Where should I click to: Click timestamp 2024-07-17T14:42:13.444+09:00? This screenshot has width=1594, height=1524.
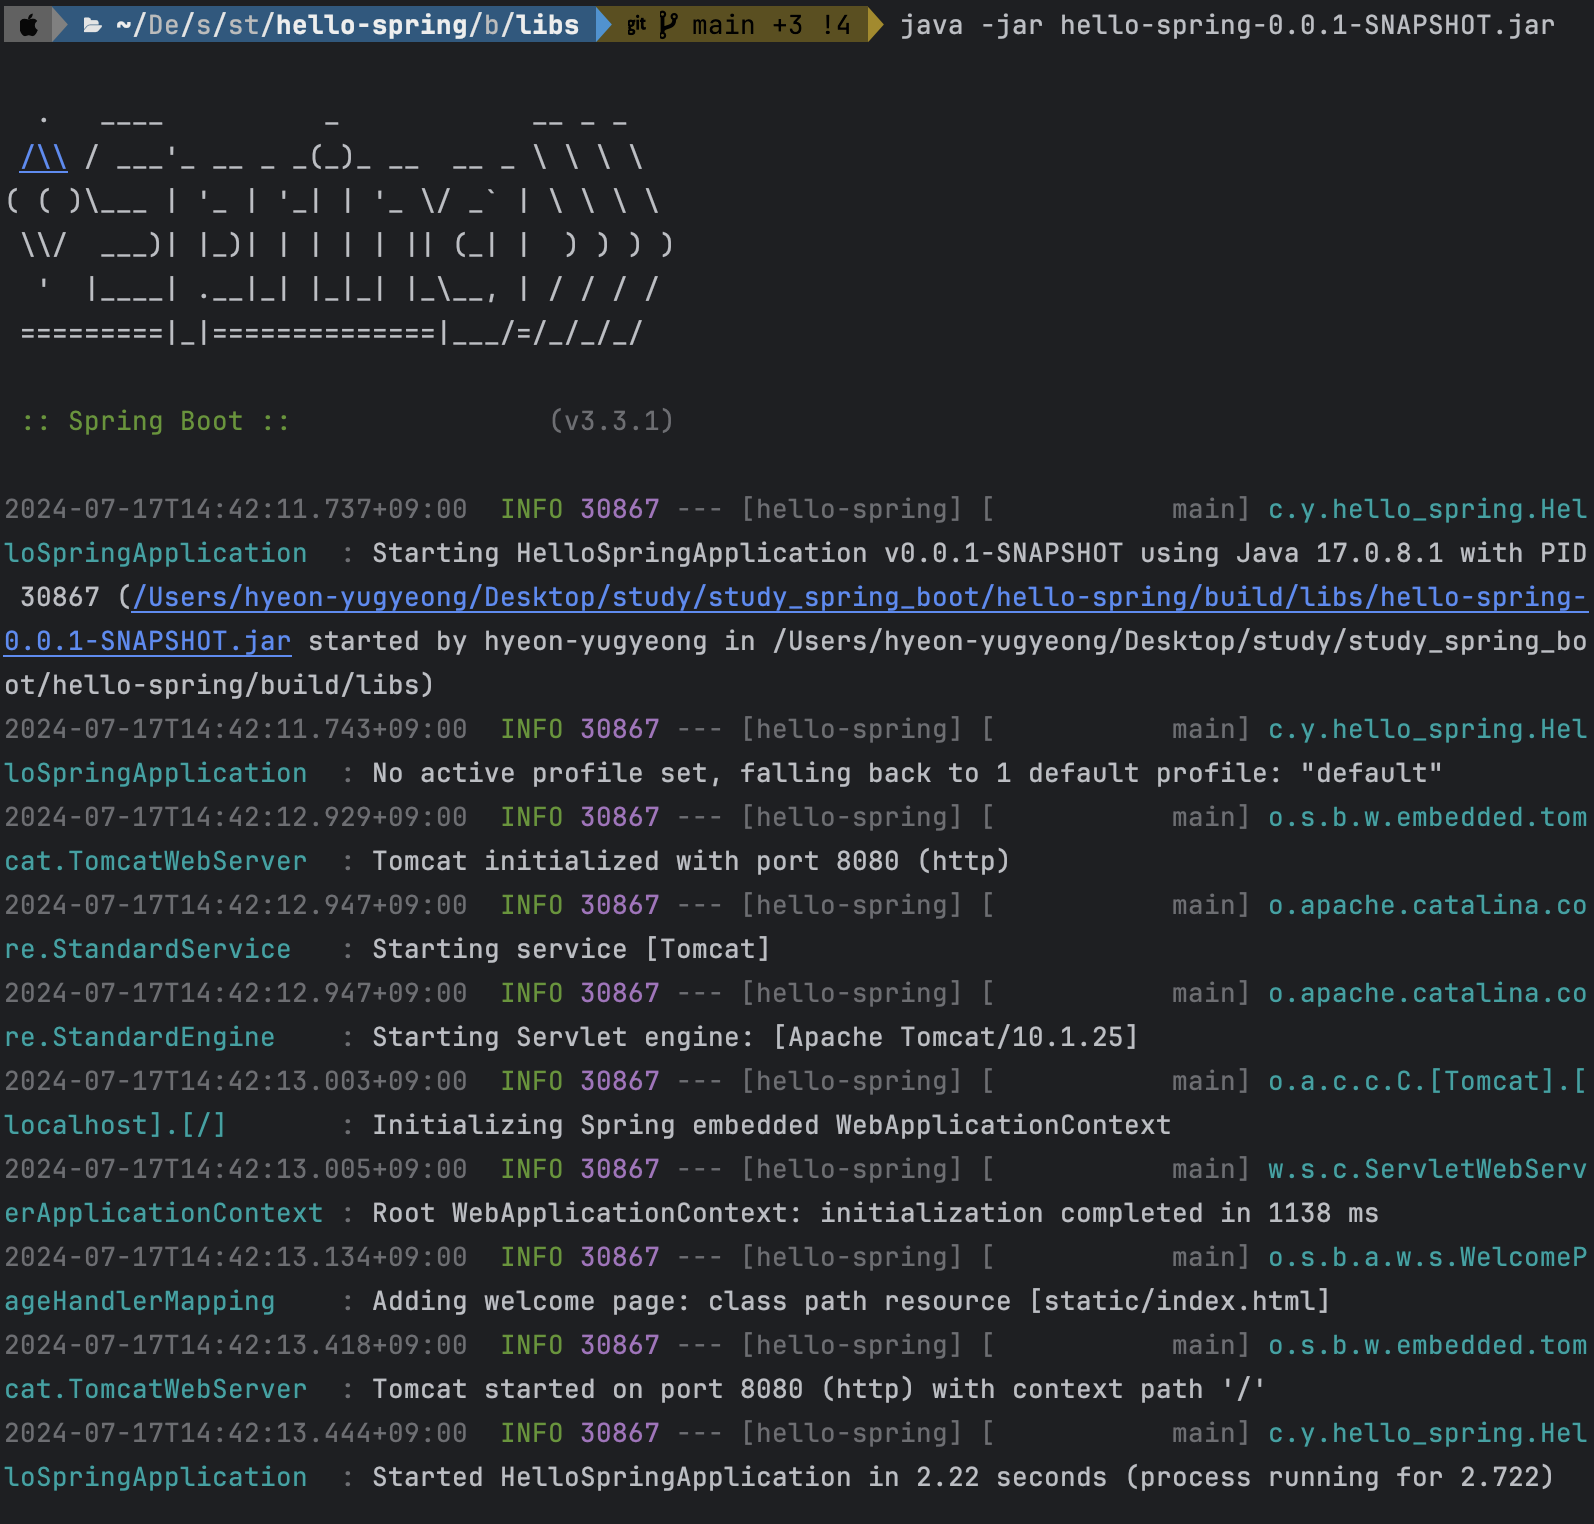point(236,1433)
